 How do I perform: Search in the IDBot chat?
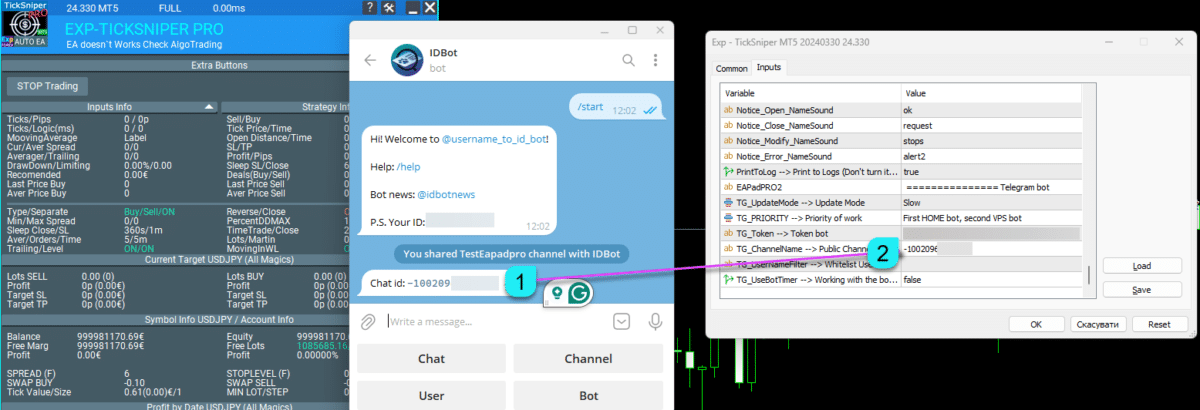tap(629, 60)
